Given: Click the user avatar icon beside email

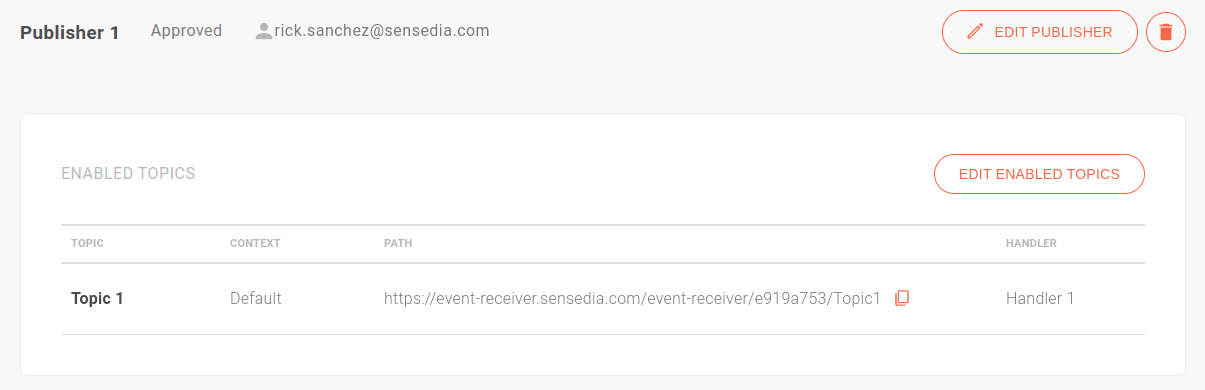Looking at the screenshot, I should 264,31.
